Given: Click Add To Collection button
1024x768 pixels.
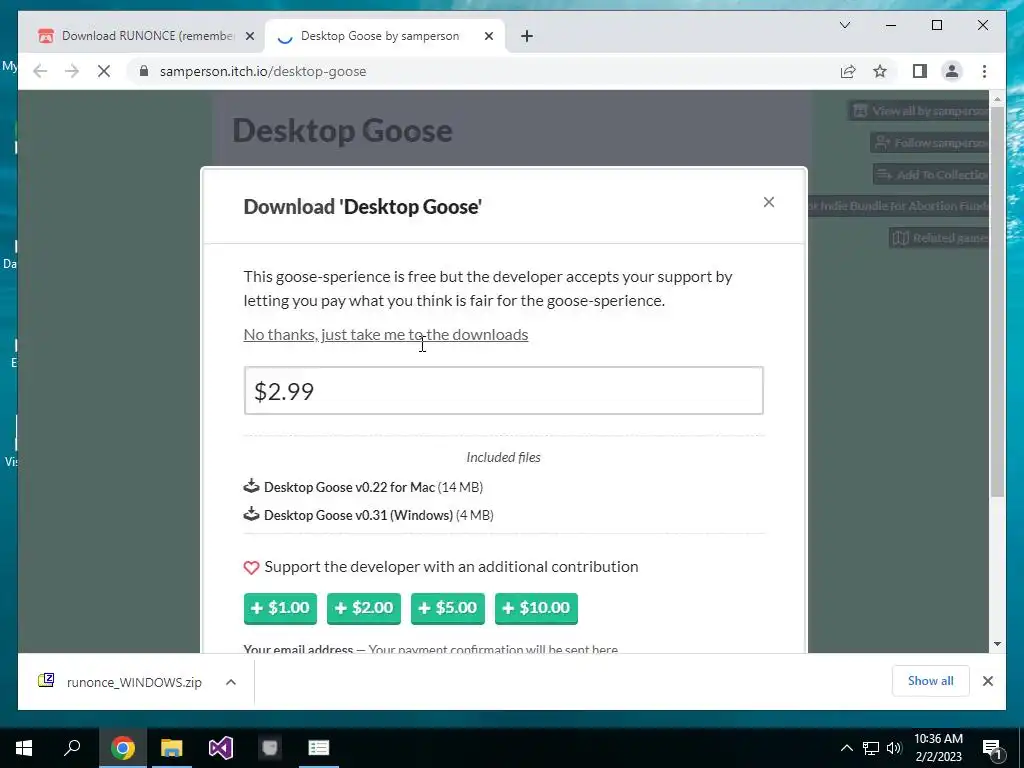Looking at the screenshot, I should tap(932, 174).
